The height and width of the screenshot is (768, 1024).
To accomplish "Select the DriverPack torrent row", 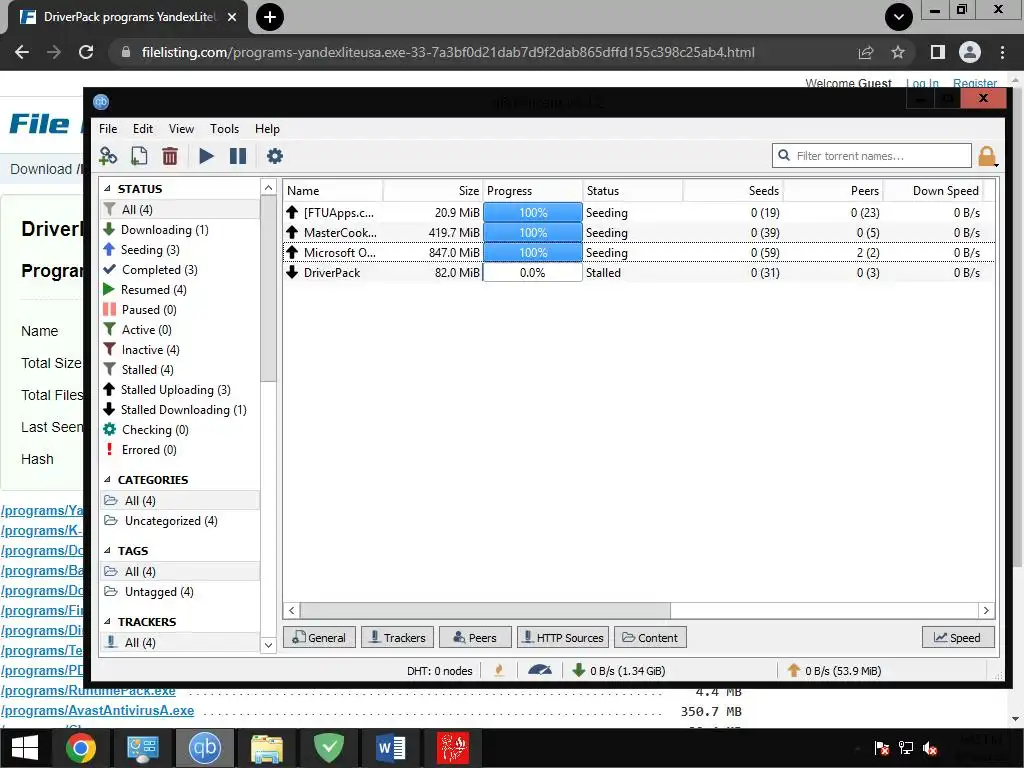I will coord(639,273).
